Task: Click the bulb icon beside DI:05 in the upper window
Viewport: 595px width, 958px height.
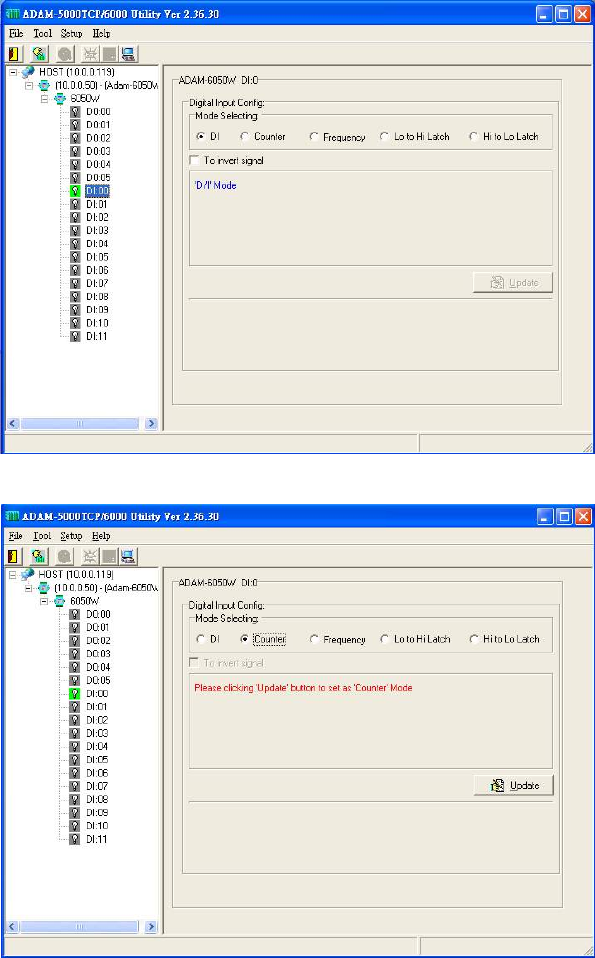Action: (x=75, y=257)
